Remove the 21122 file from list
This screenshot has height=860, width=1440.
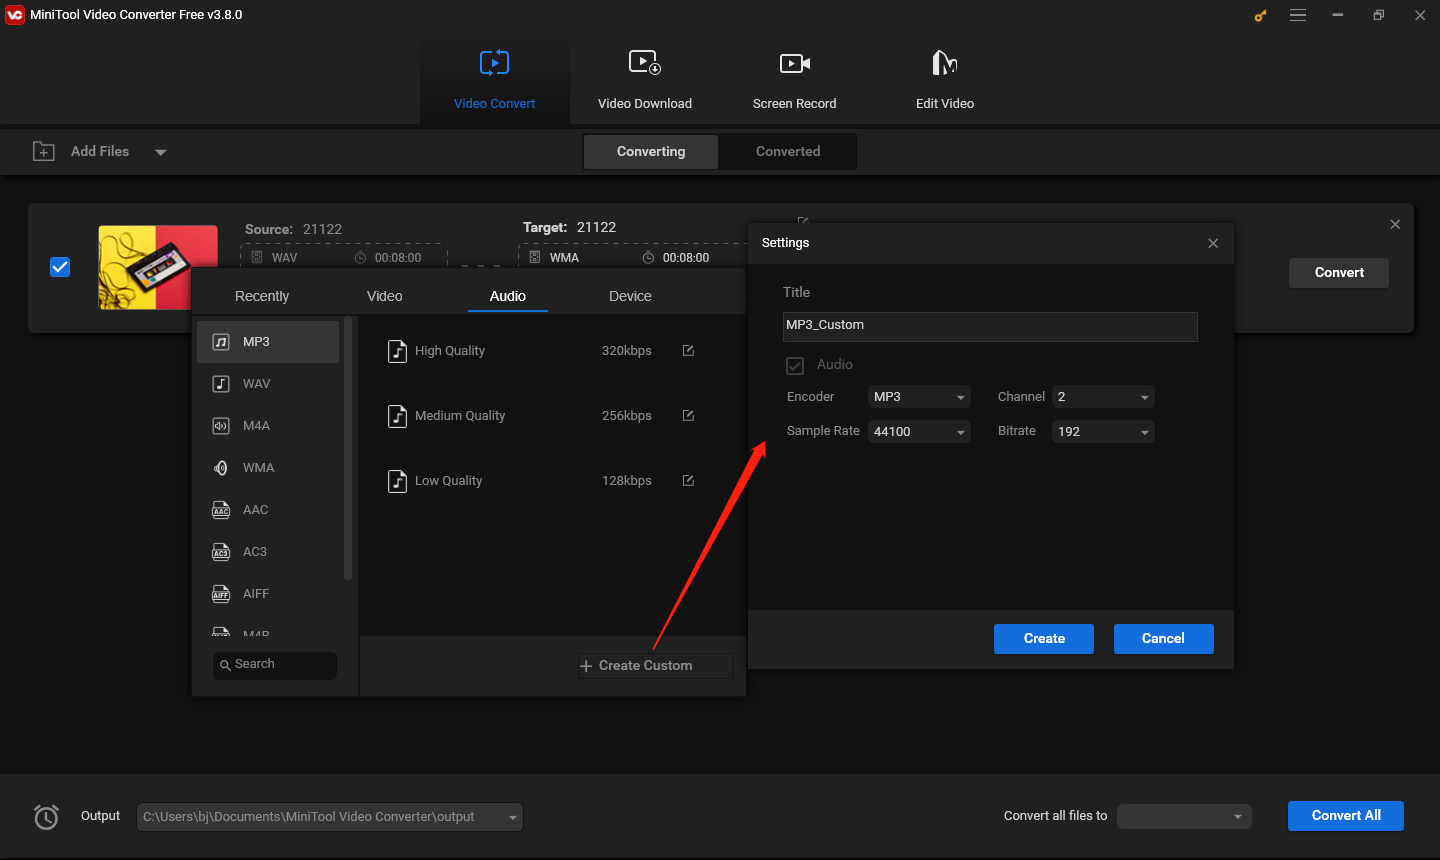click(x=1395, y=225)
